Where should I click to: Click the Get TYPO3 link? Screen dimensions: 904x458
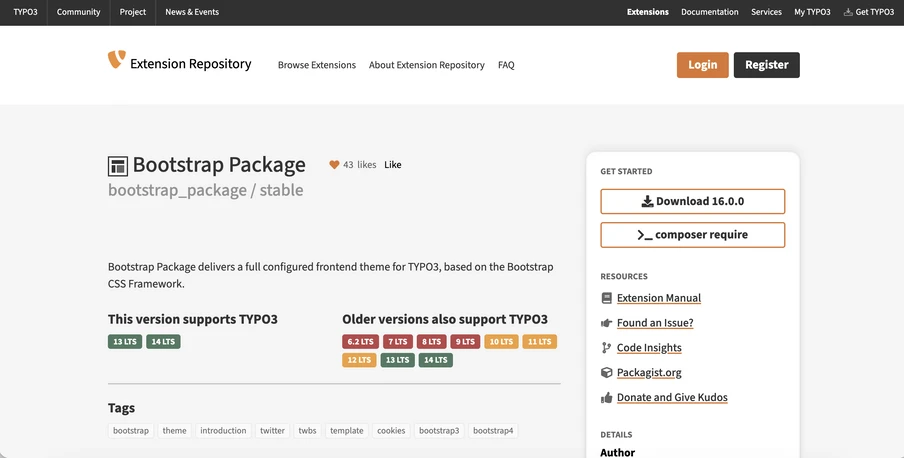pos(869,12)
